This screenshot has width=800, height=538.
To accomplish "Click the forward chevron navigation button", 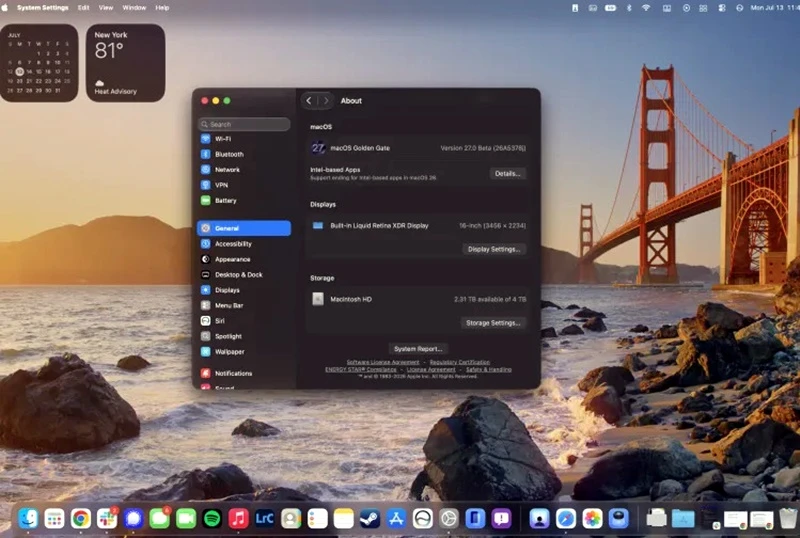I will pos(326,101).
